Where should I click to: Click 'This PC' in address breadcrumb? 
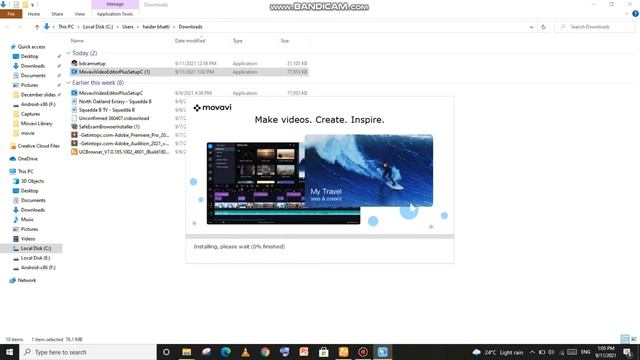pos(66,27)
